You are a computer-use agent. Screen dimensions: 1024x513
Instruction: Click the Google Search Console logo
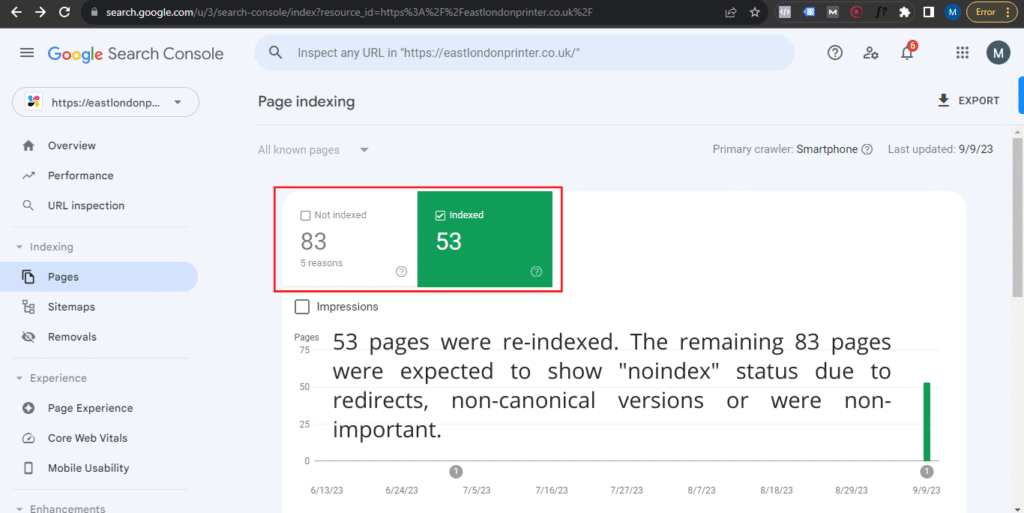pyautogui.click(x=135, y=54)
